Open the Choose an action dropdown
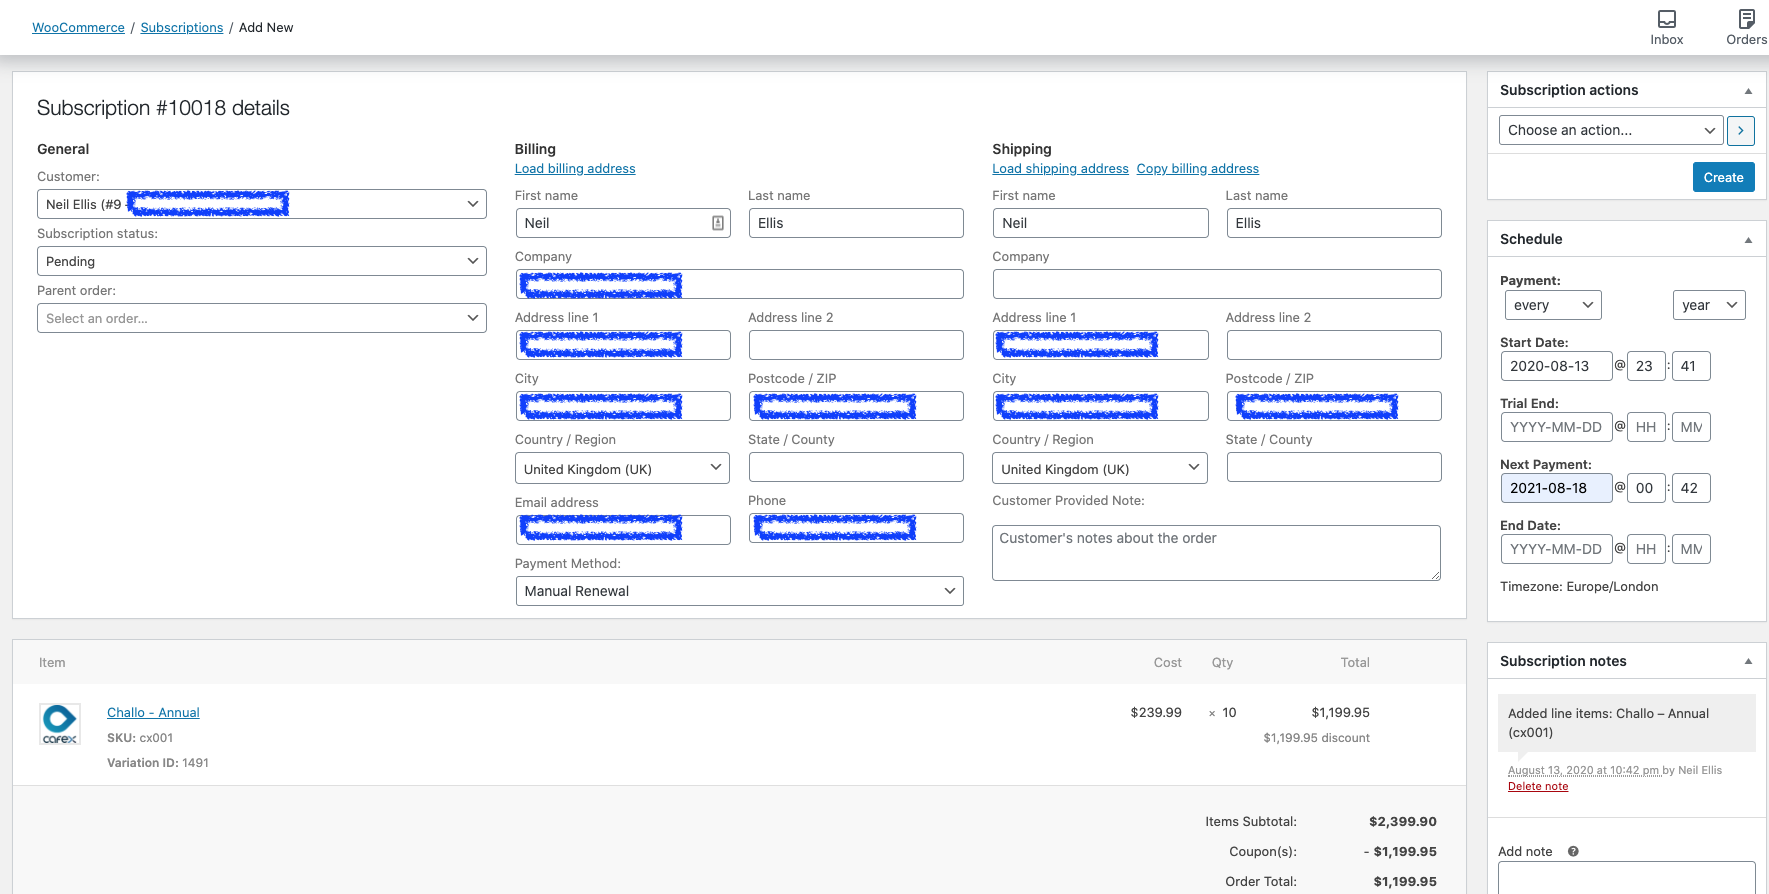Image resolution: width=1769 pixels, height=894 pixels. [x=1611, y=130]
